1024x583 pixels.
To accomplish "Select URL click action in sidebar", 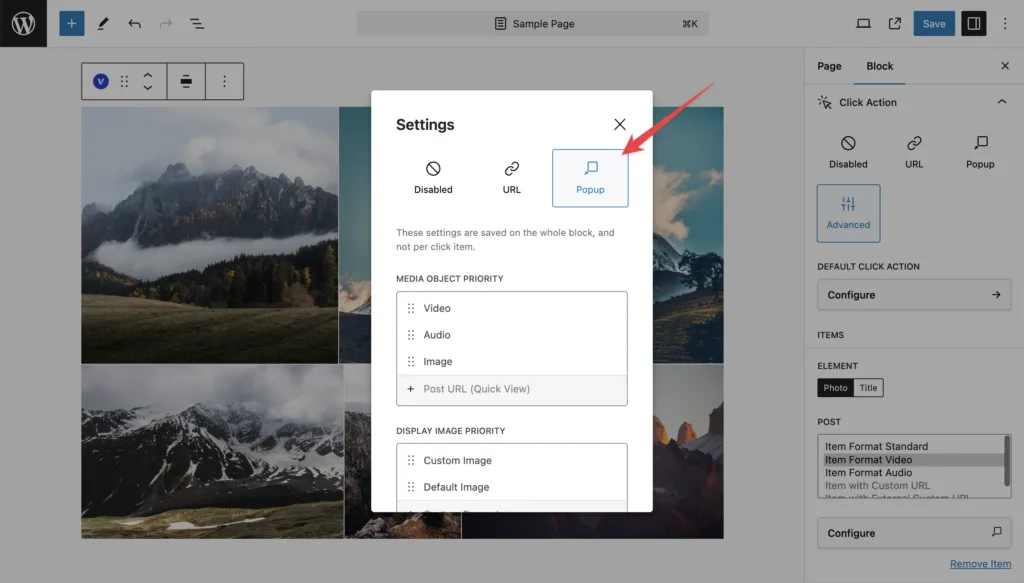I will (x=914, y=152).
